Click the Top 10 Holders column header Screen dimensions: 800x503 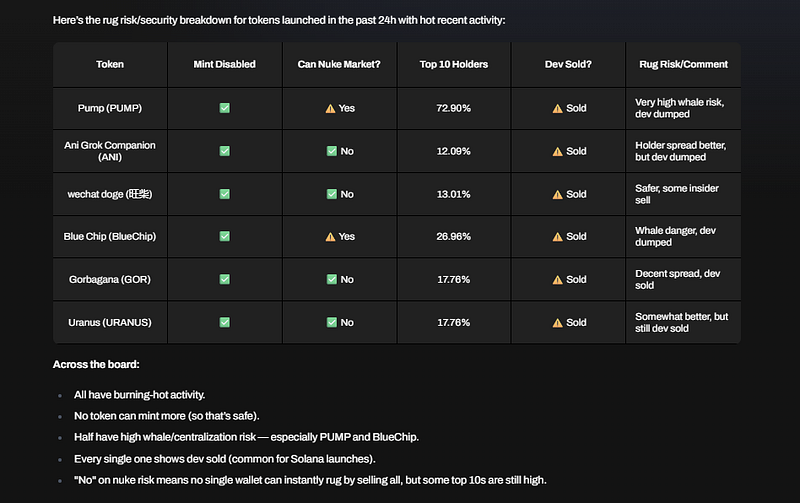pyautogui.click(x=454, y=64)
